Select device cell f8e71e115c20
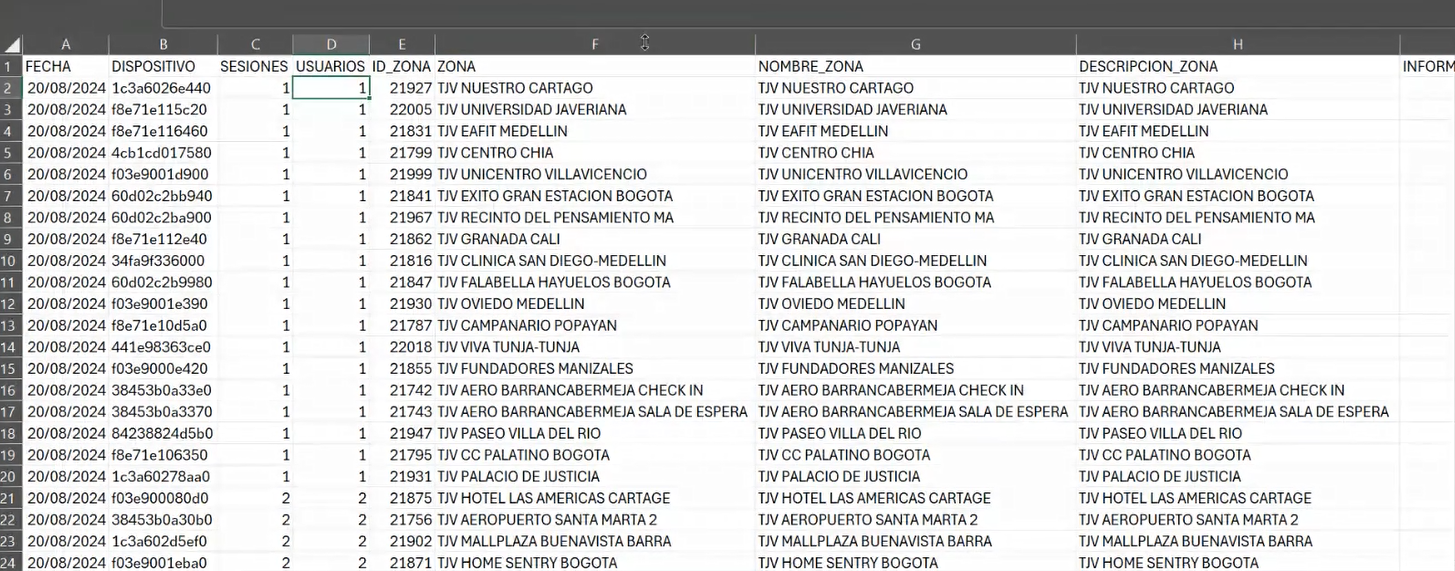The height and width of the screenshot is (571, 1455). (x=163, y=110)
